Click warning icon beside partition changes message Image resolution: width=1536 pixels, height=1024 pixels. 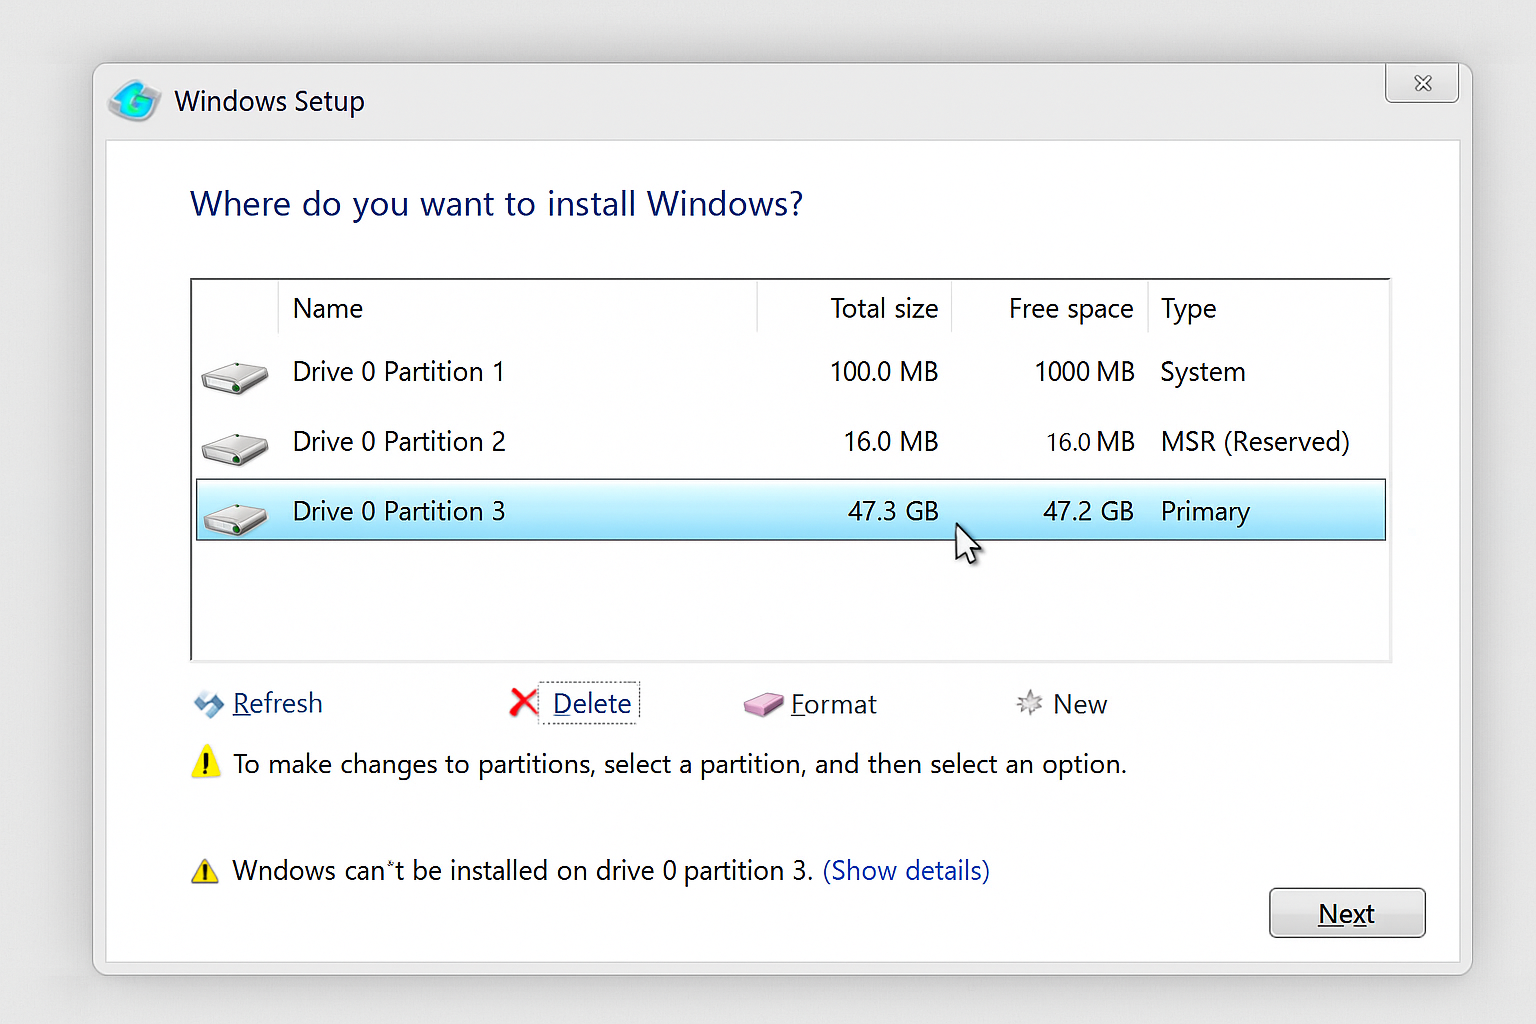coord(205,762)
